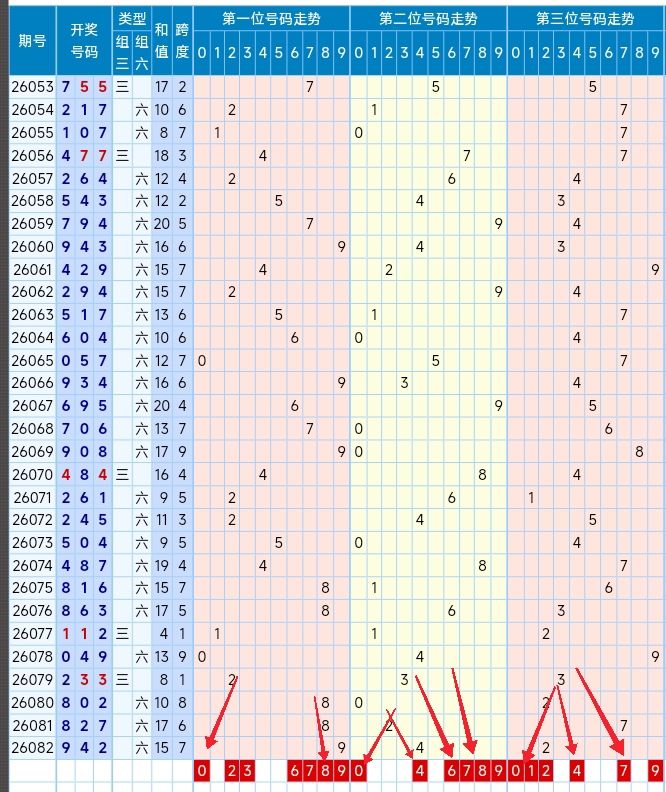Select issue number 26064
The image size is (666, 792).
tap(32, 338)
